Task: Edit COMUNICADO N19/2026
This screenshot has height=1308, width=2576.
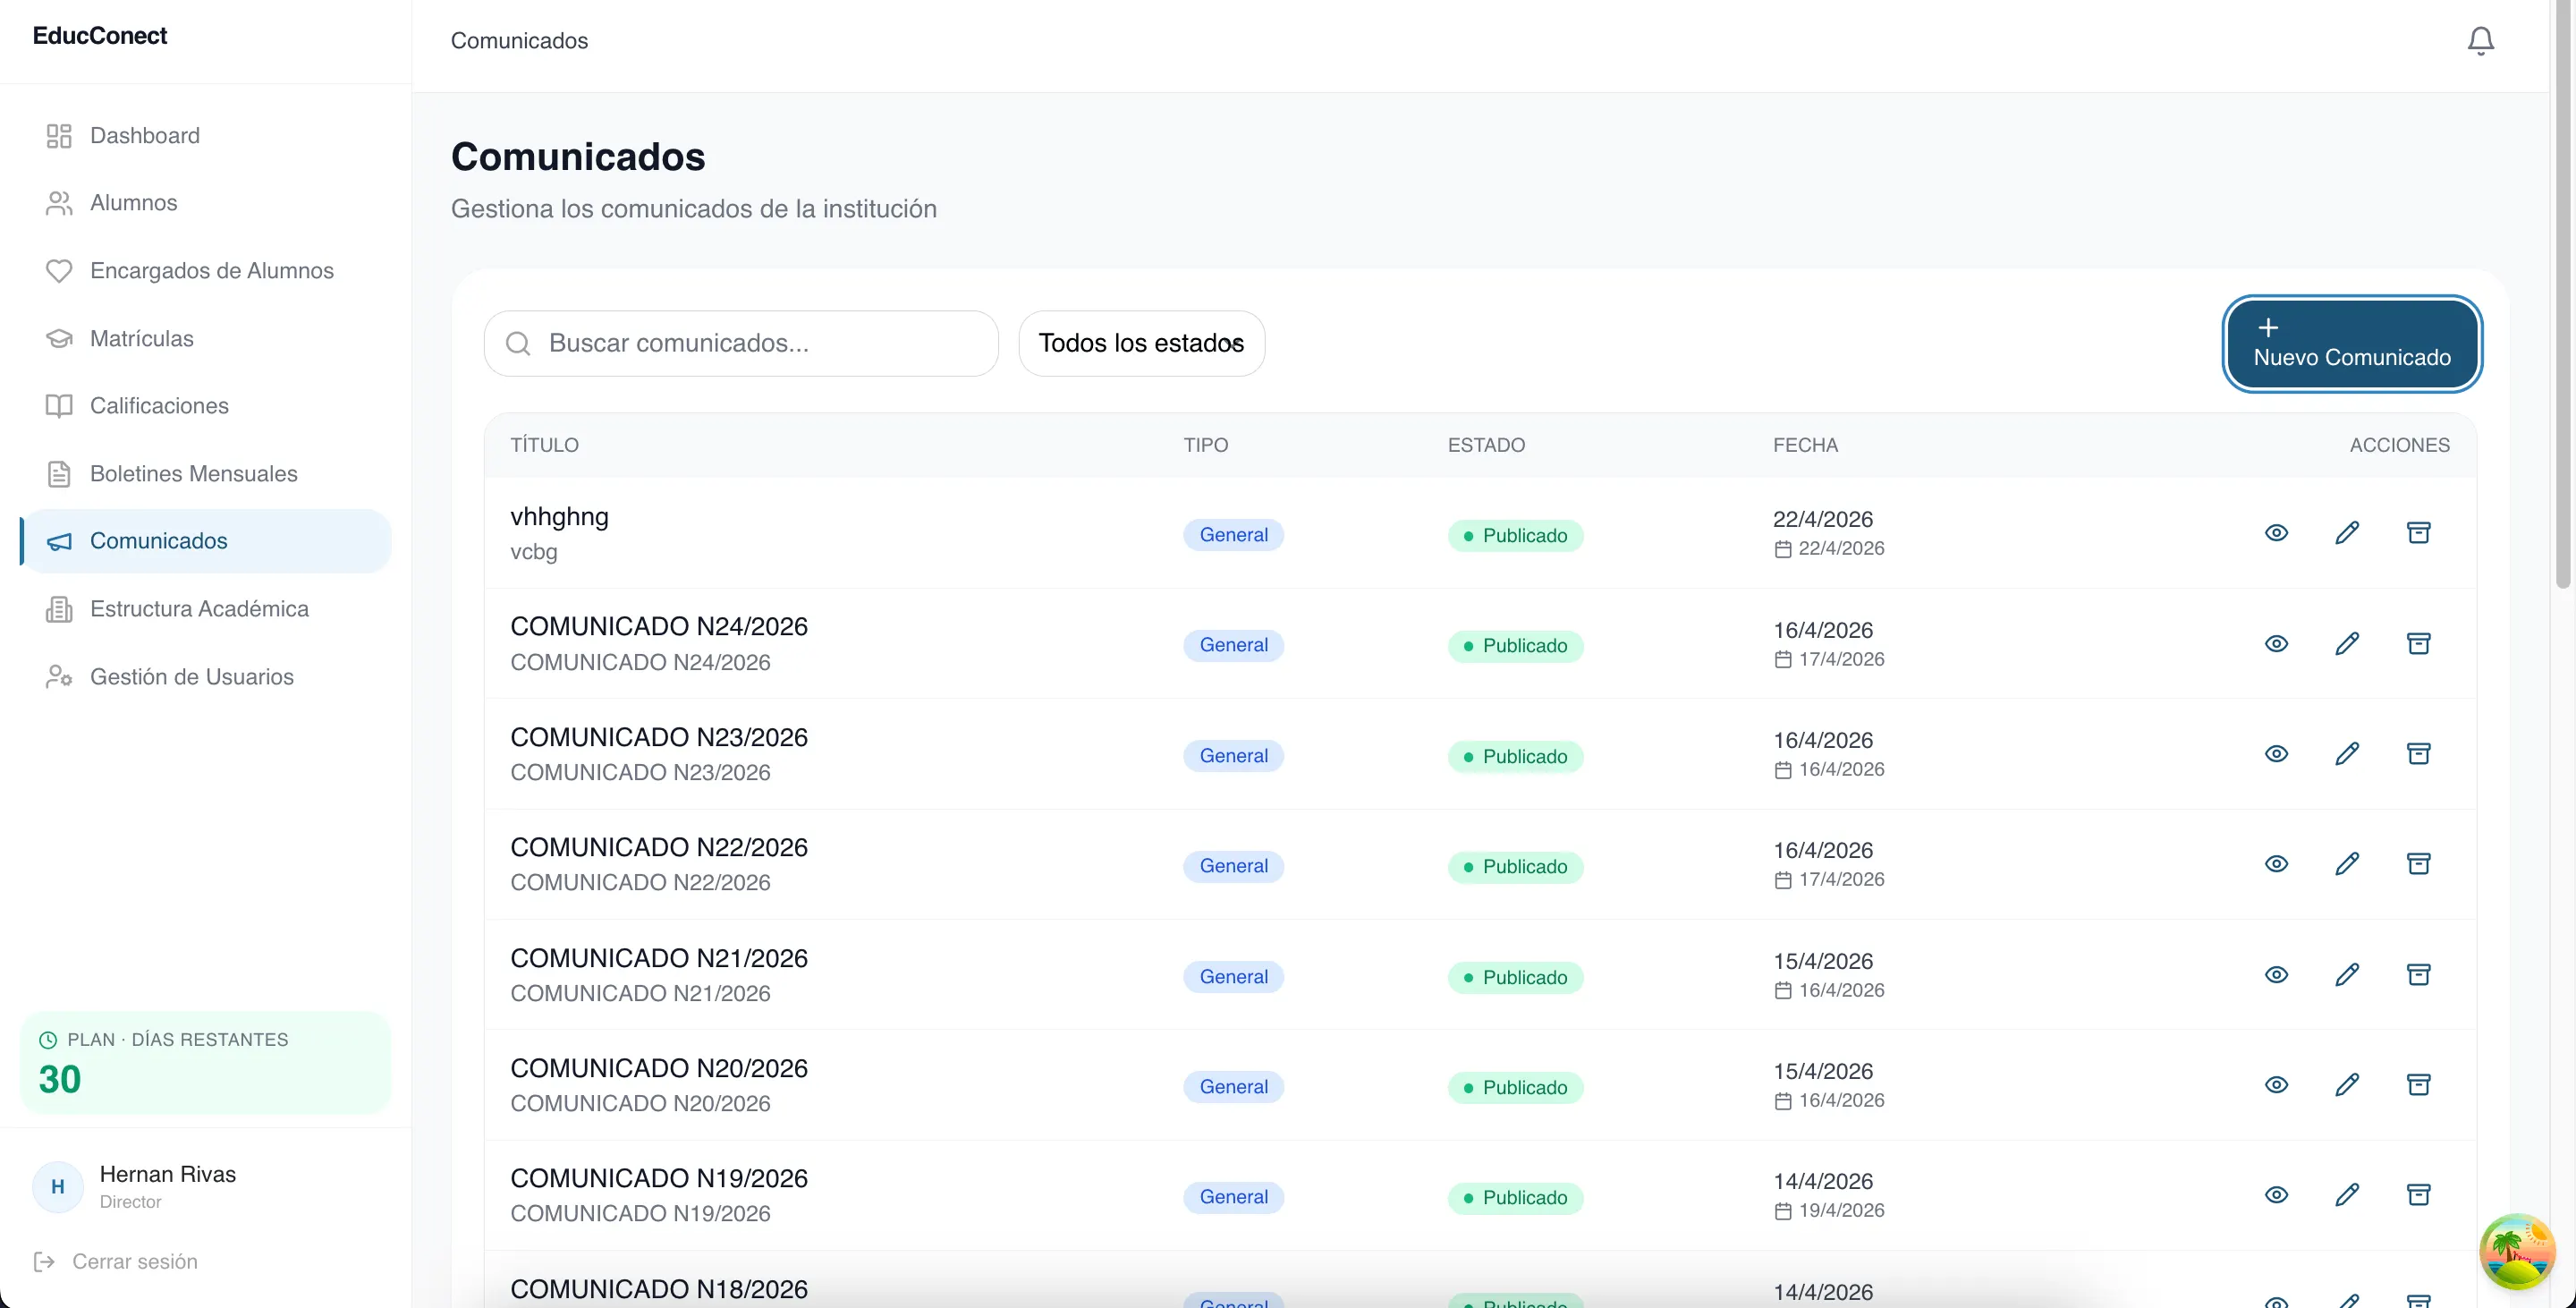Action: pyautogui.click(x=2347, y=1195)
